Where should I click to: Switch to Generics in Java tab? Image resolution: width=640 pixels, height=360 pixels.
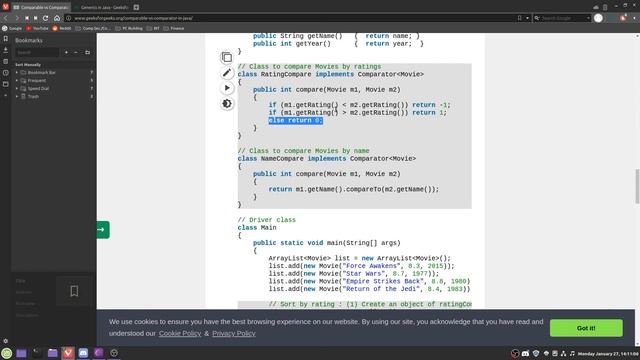click(101, 7)
